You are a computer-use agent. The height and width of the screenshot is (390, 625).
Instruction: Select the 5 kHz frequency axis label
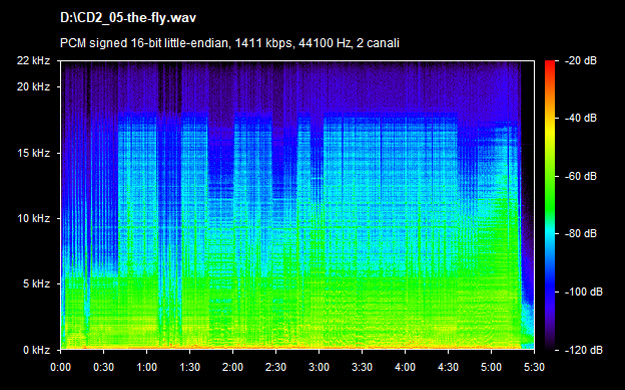[x=37, y=284]
